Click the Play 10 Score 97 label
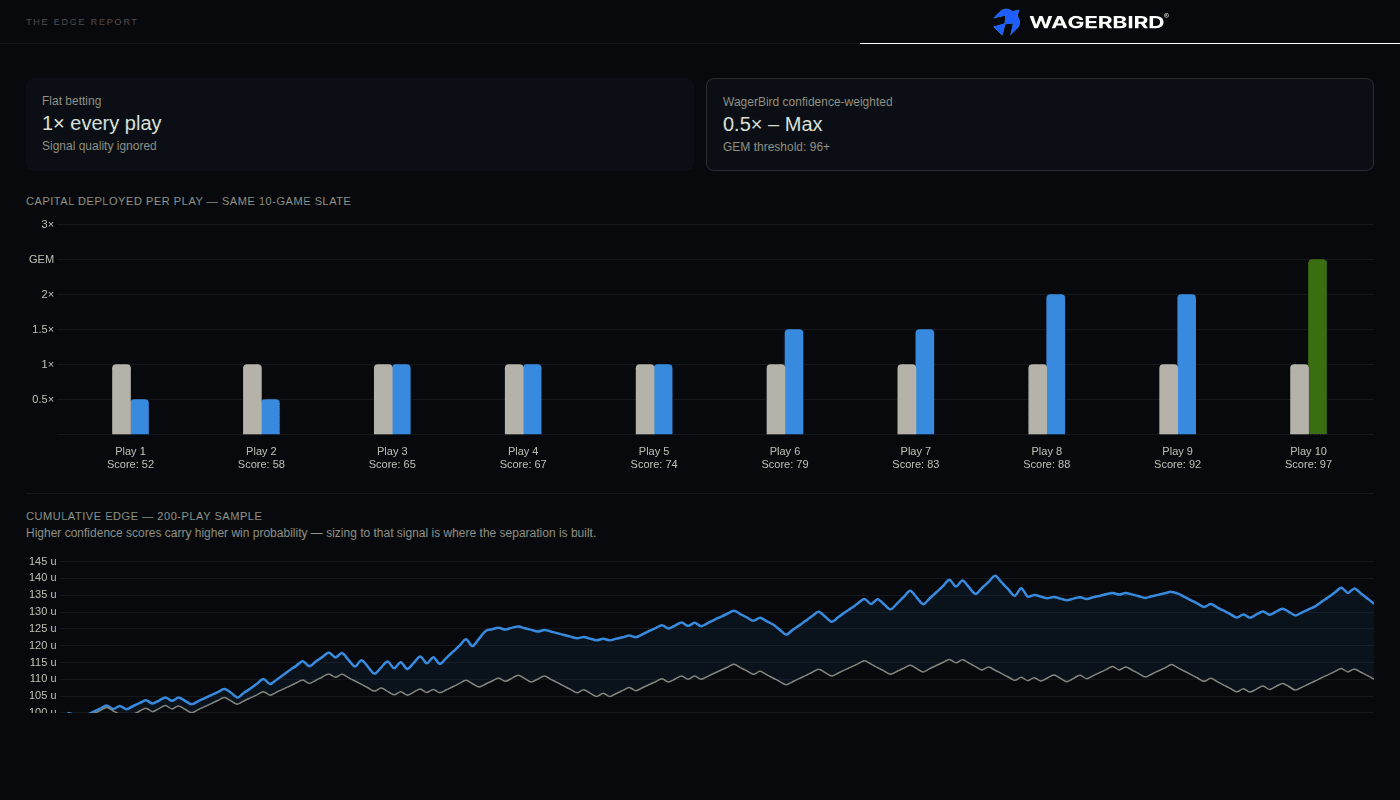 pyautogui.click(x=1308, y=457)
